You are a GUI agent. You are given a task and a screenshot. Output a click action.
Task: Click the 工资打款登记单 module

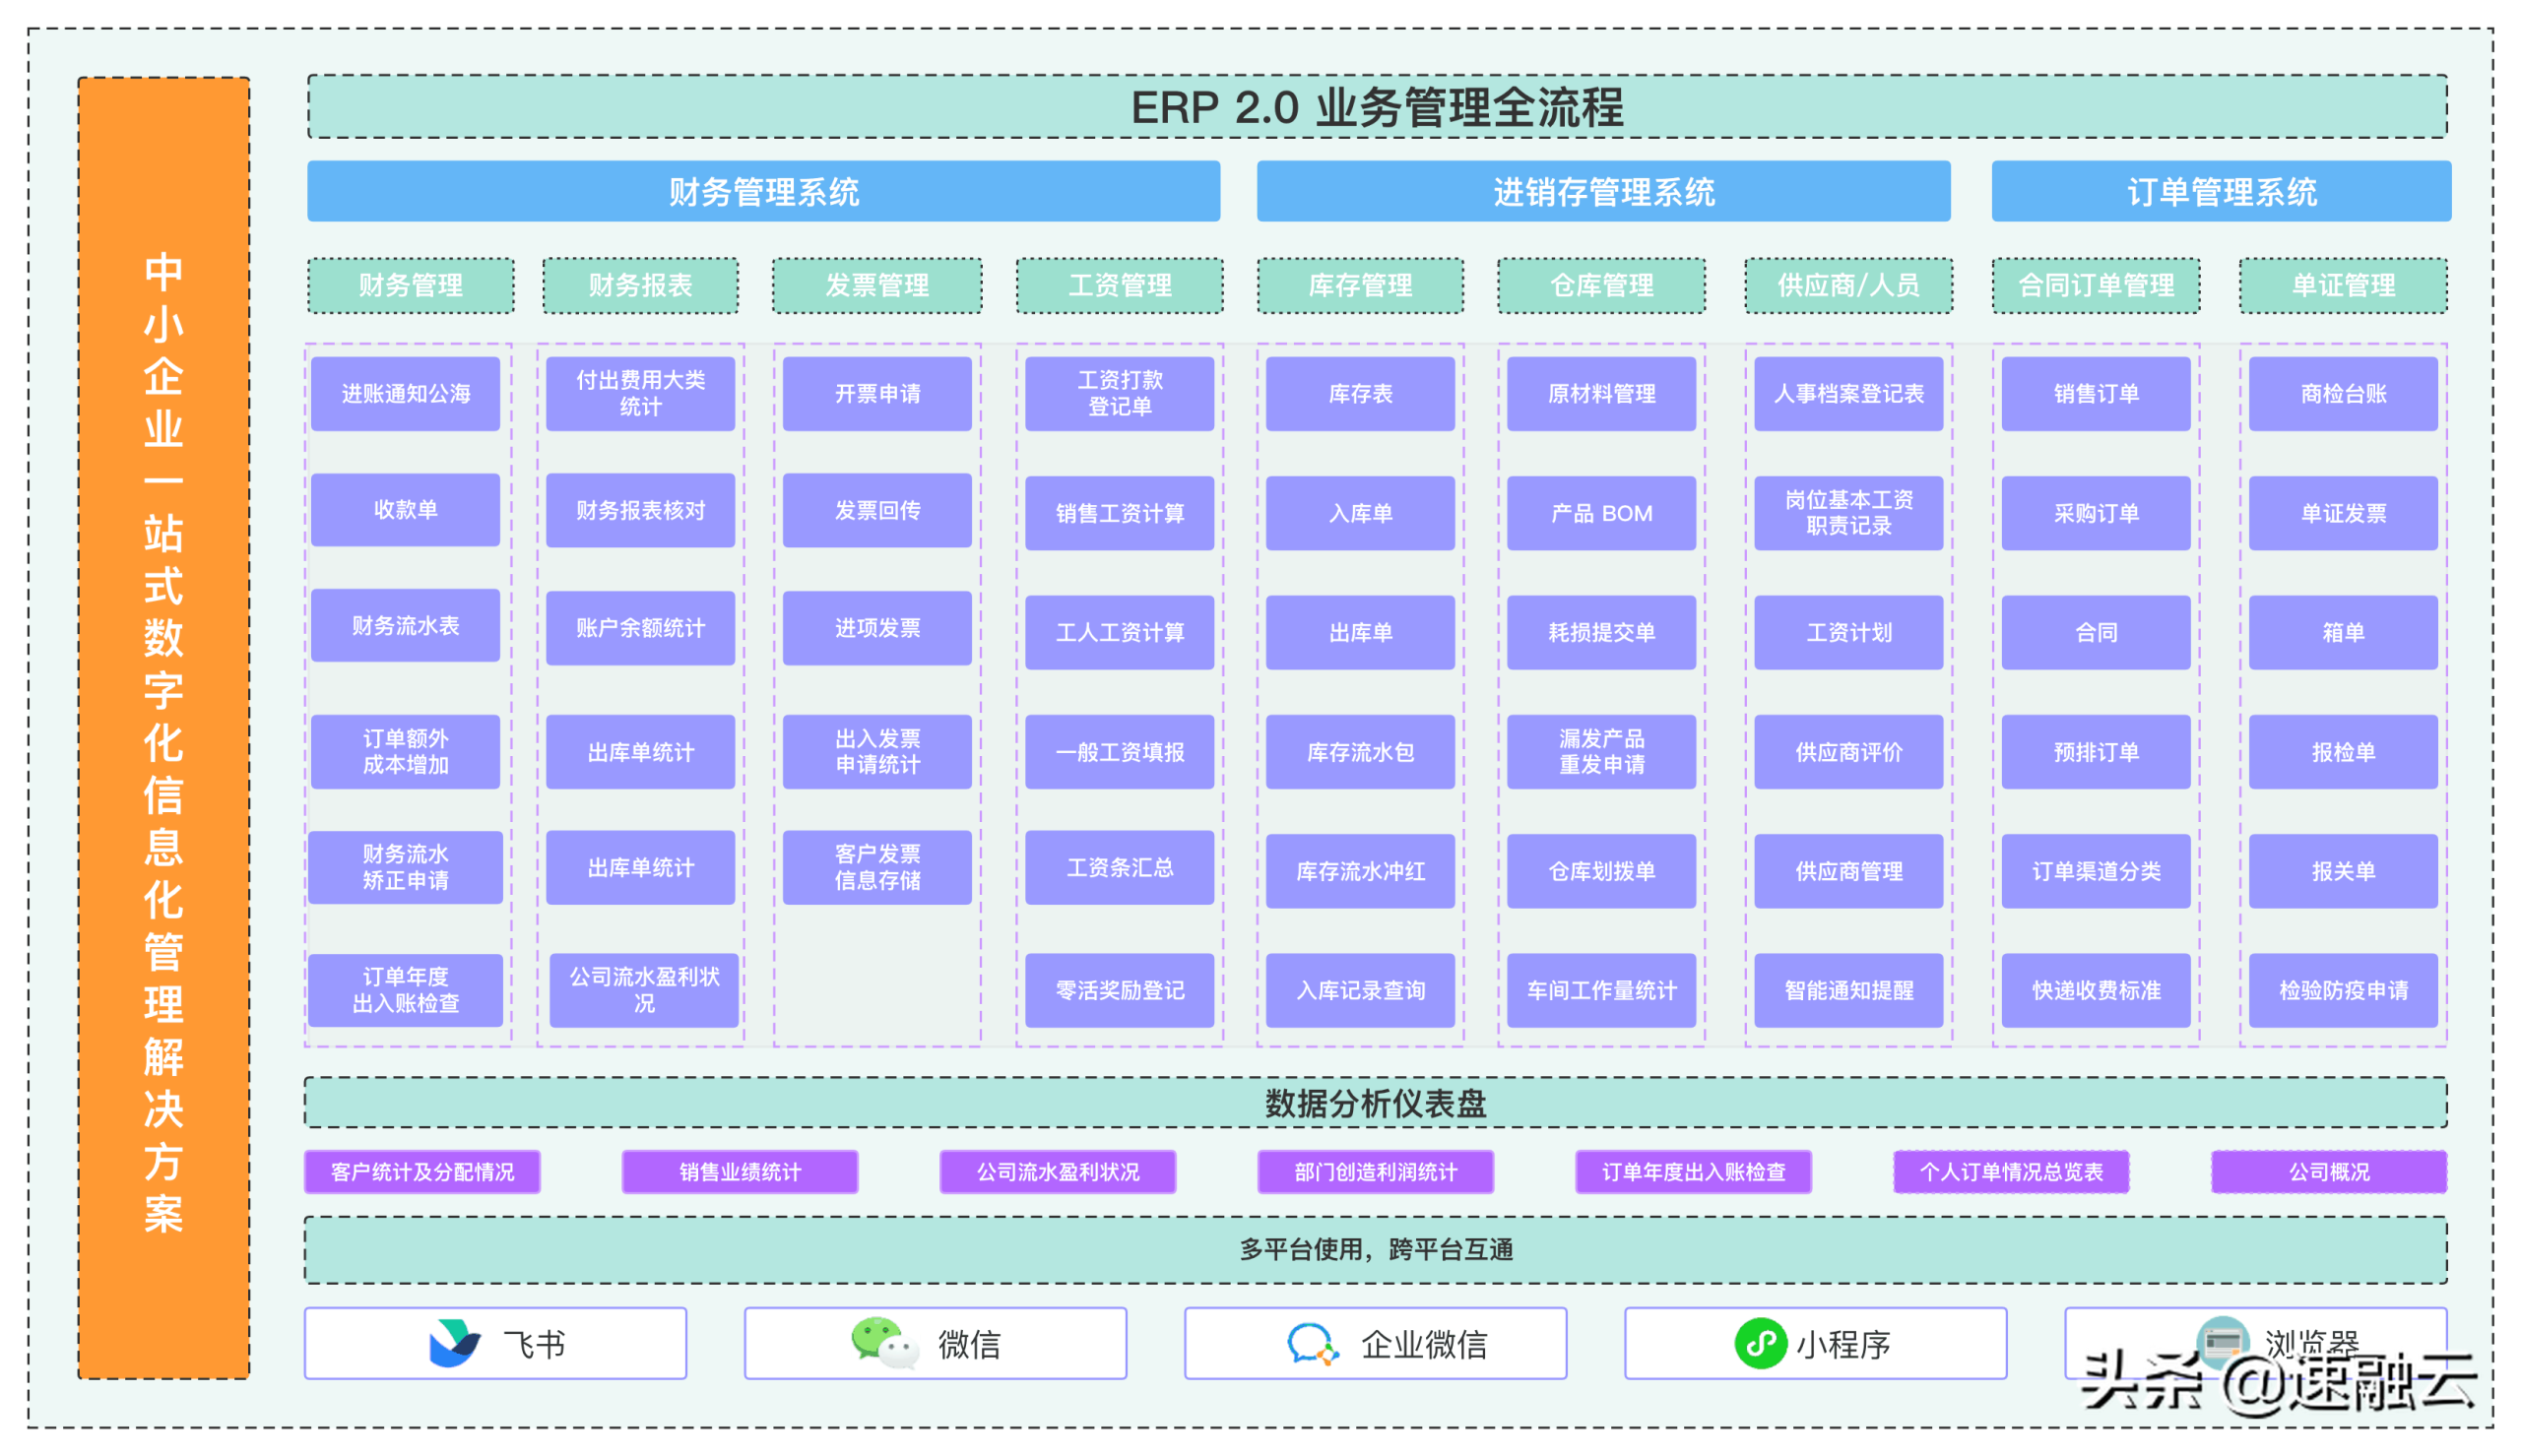coord(1119,394)
